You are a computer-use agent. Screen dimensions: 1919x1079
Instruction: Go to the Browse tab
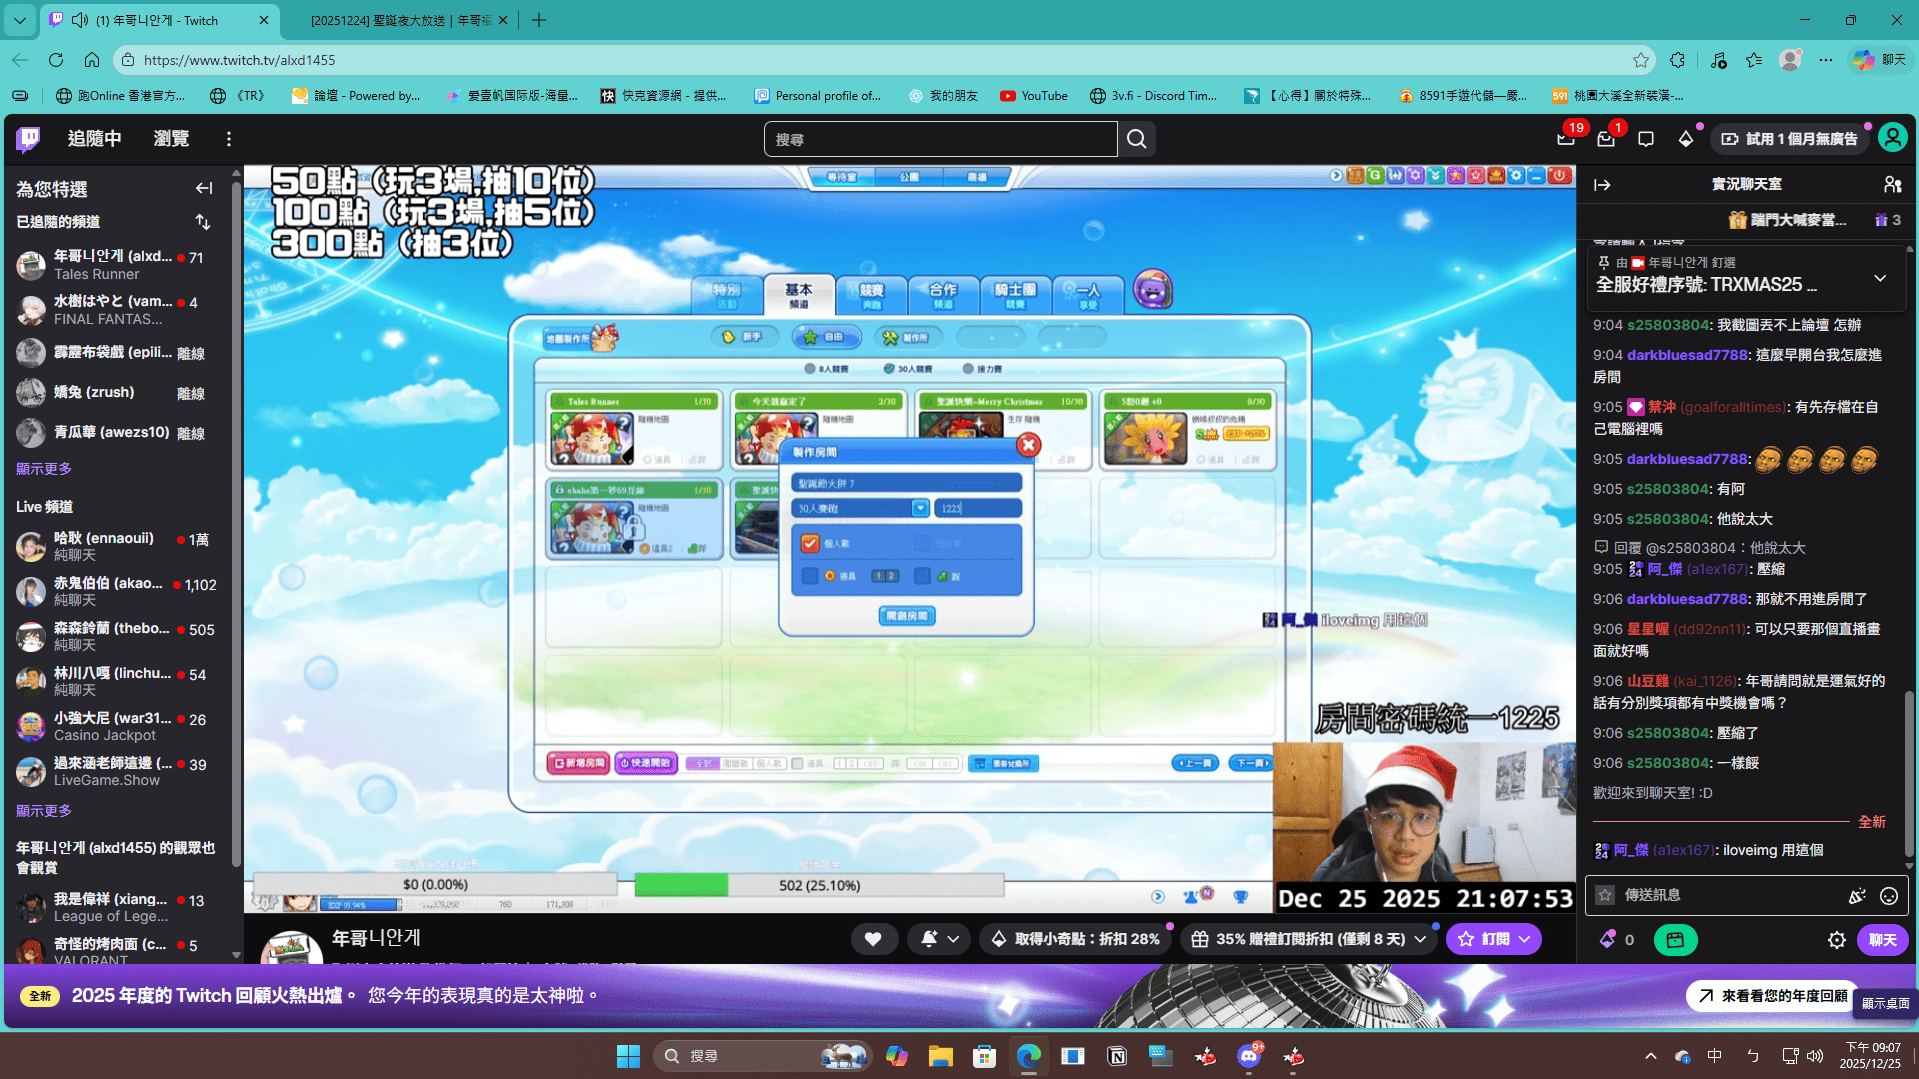(x=171, y=139)
